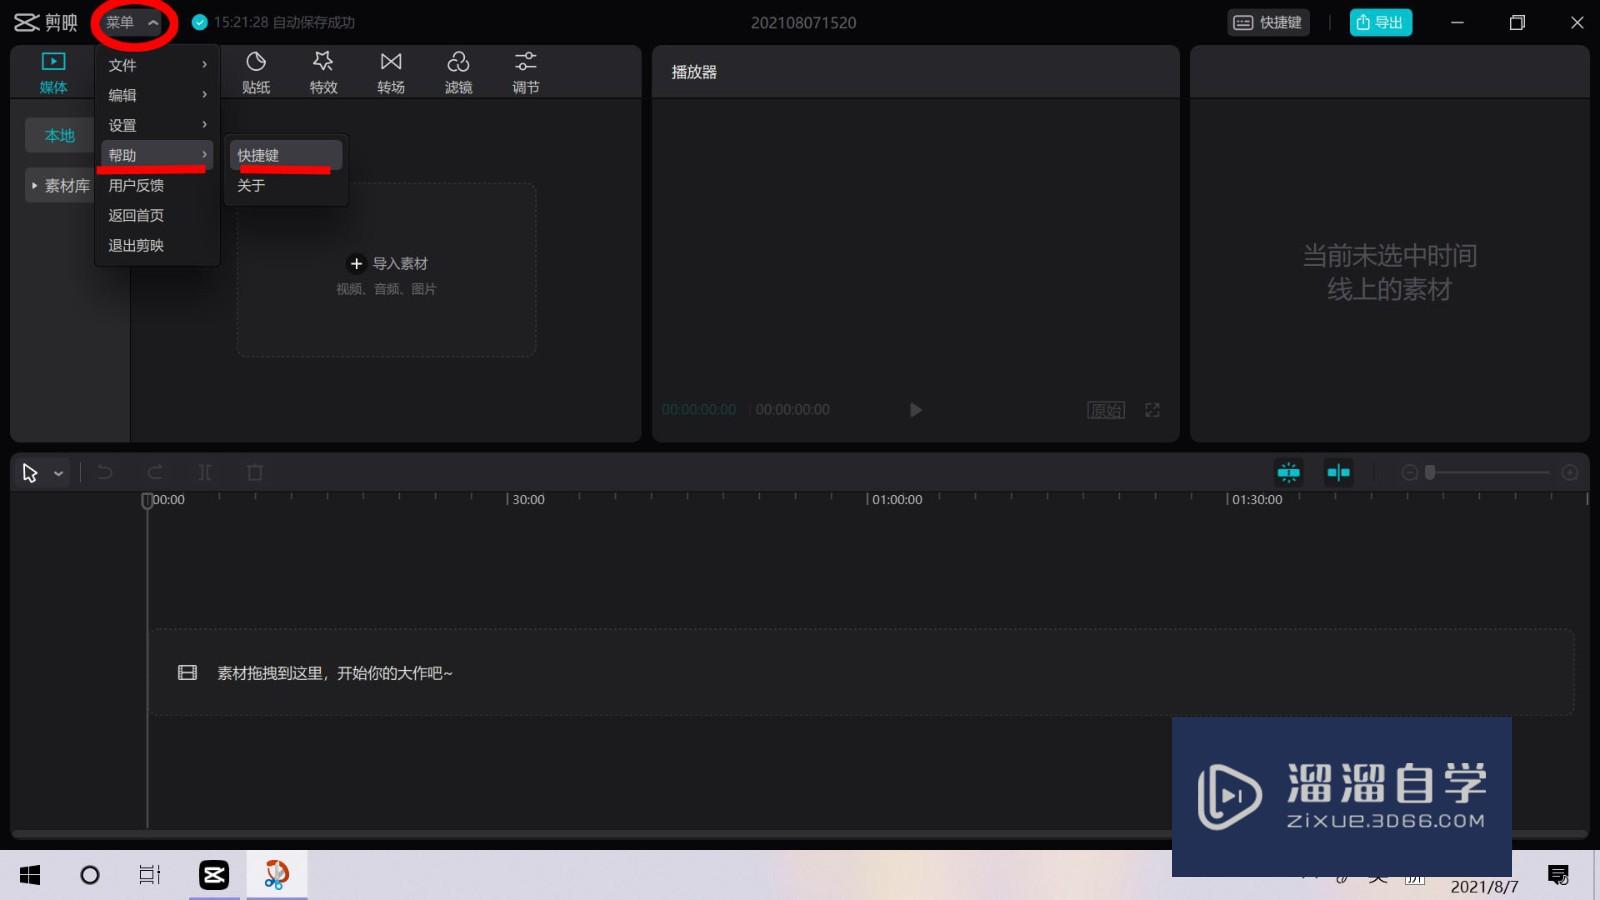Open Cortana search circle on the taskbar
The height and width of the screenshot is (900, 1600).
[x=90, y=876]
